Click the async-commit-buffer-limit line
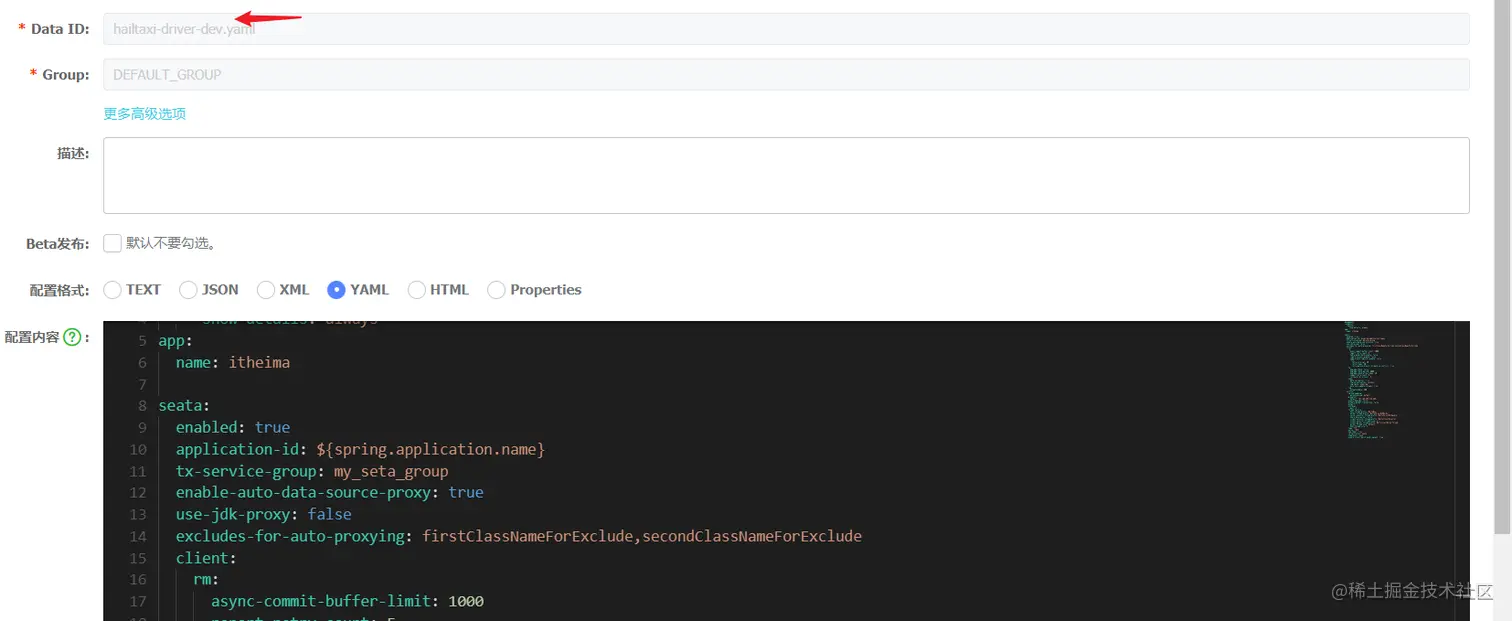 pos(347,602)
